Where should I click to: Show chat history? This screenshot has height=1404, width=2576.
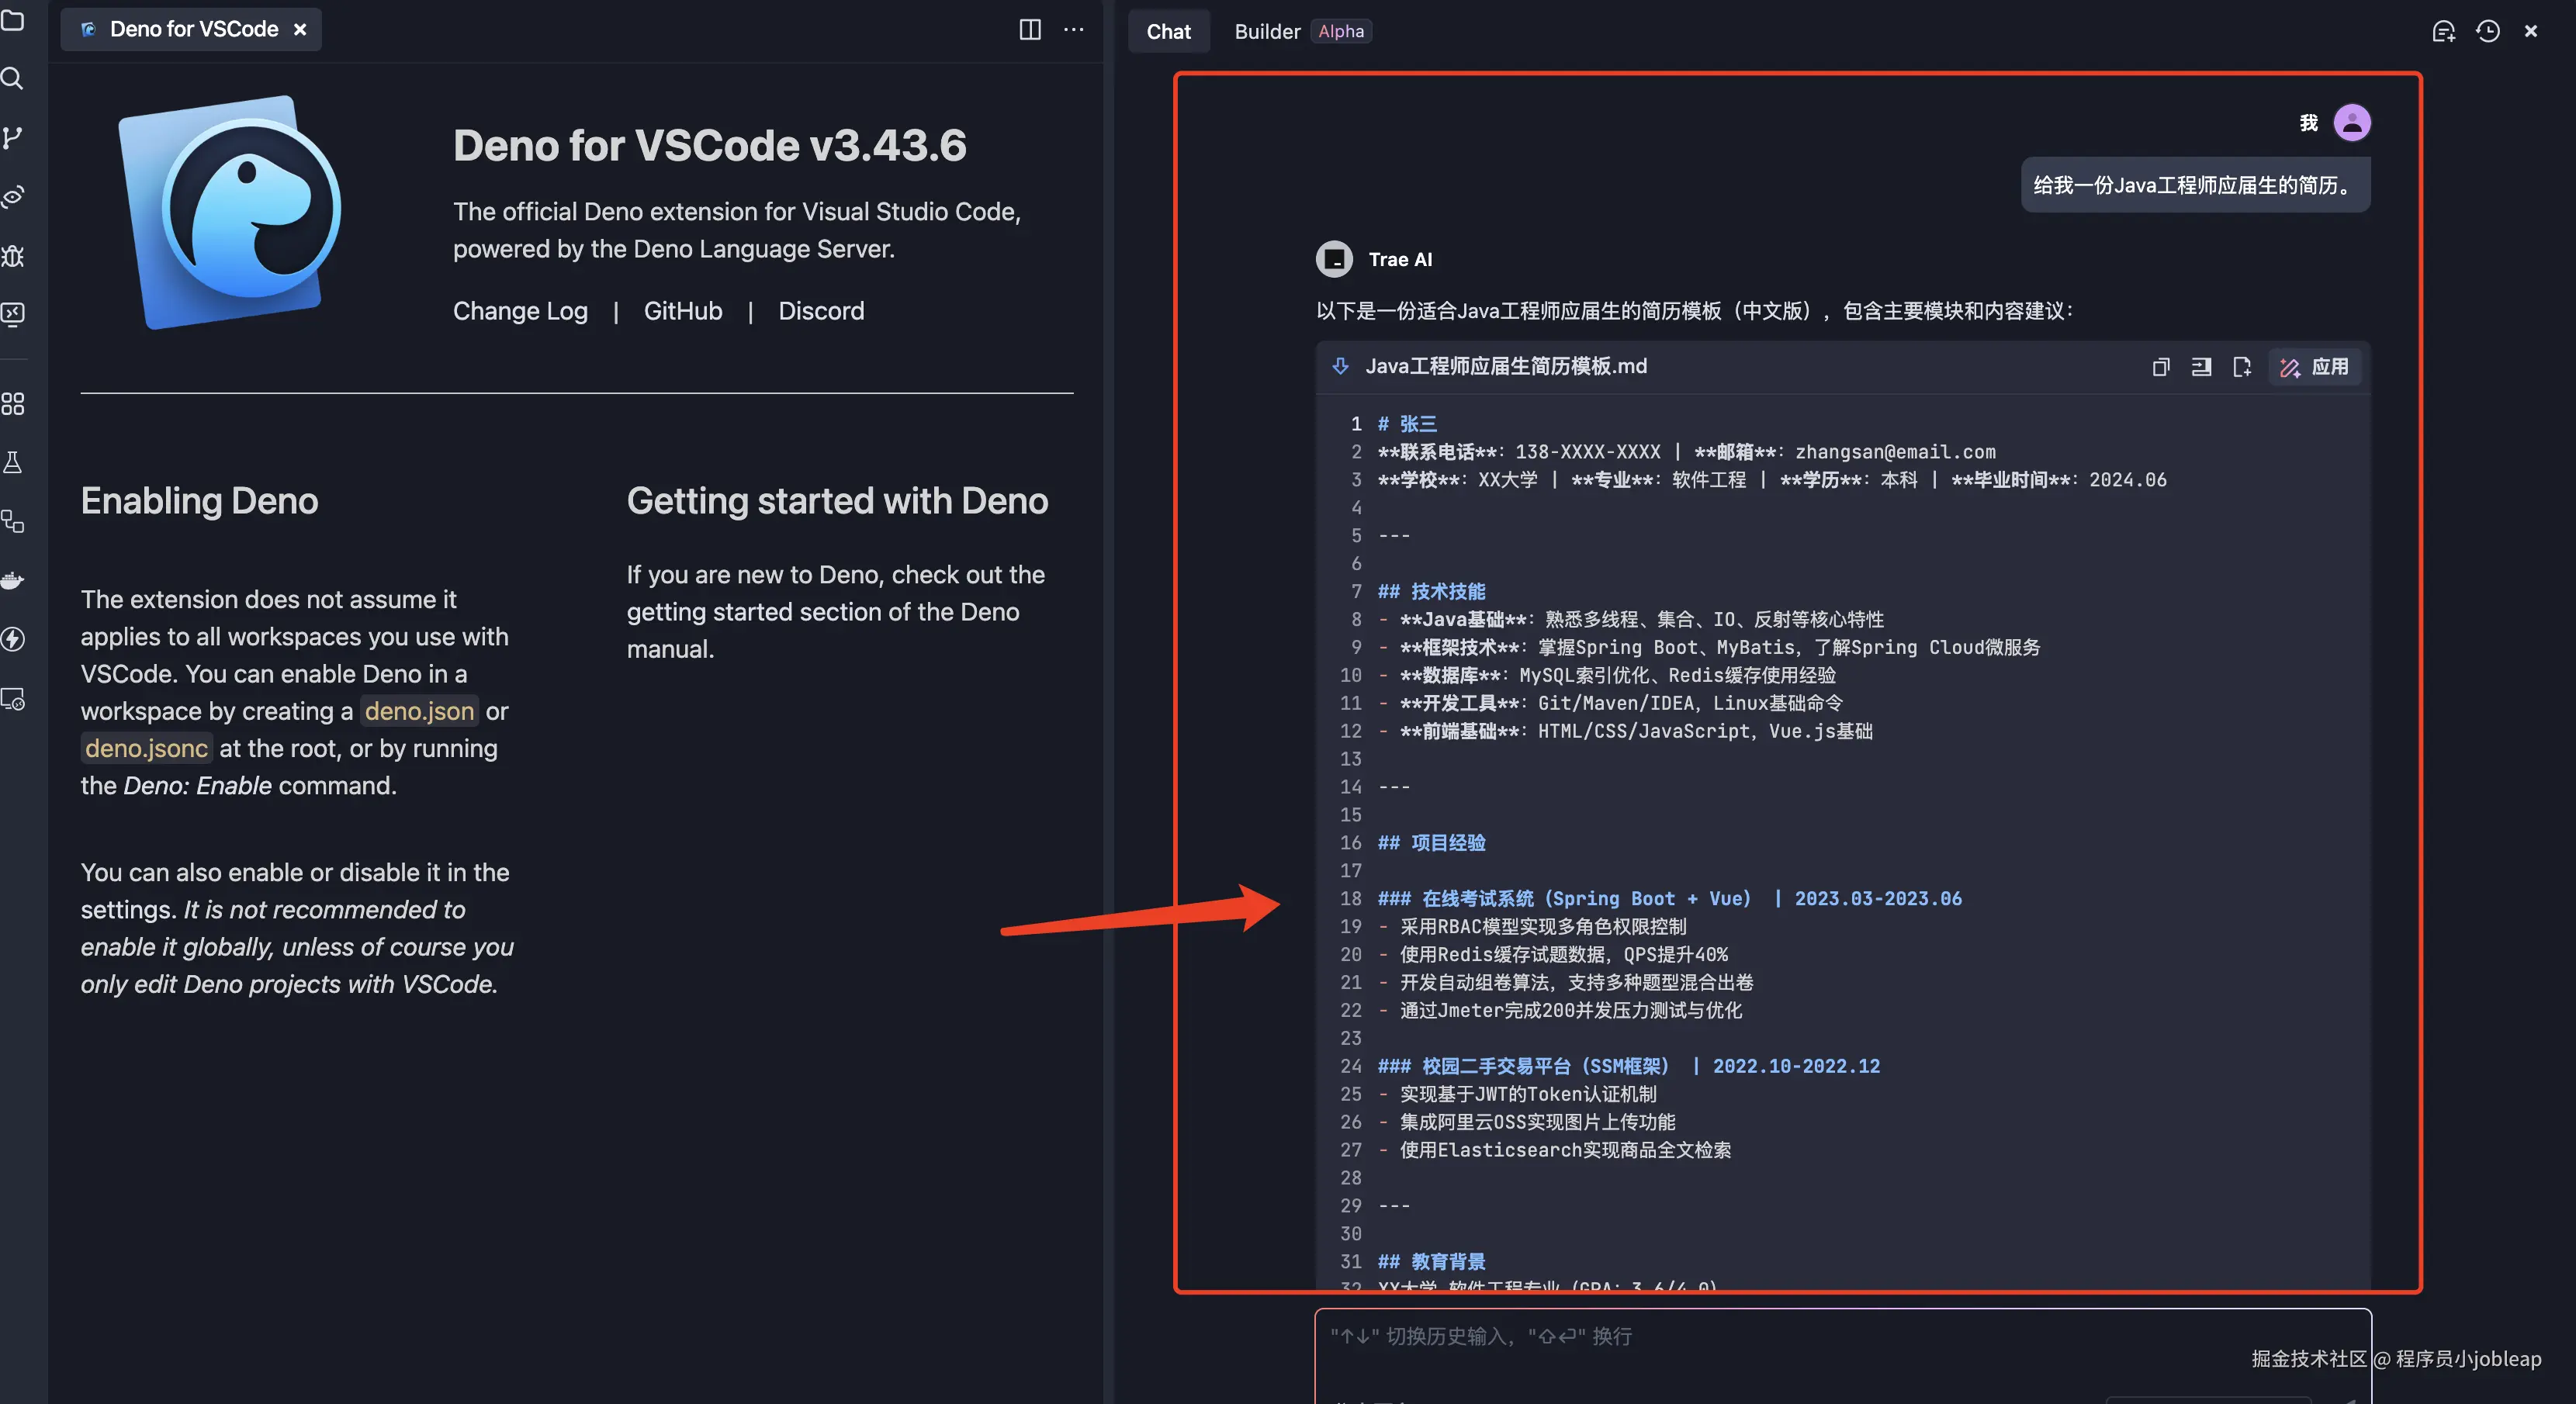2487,31
